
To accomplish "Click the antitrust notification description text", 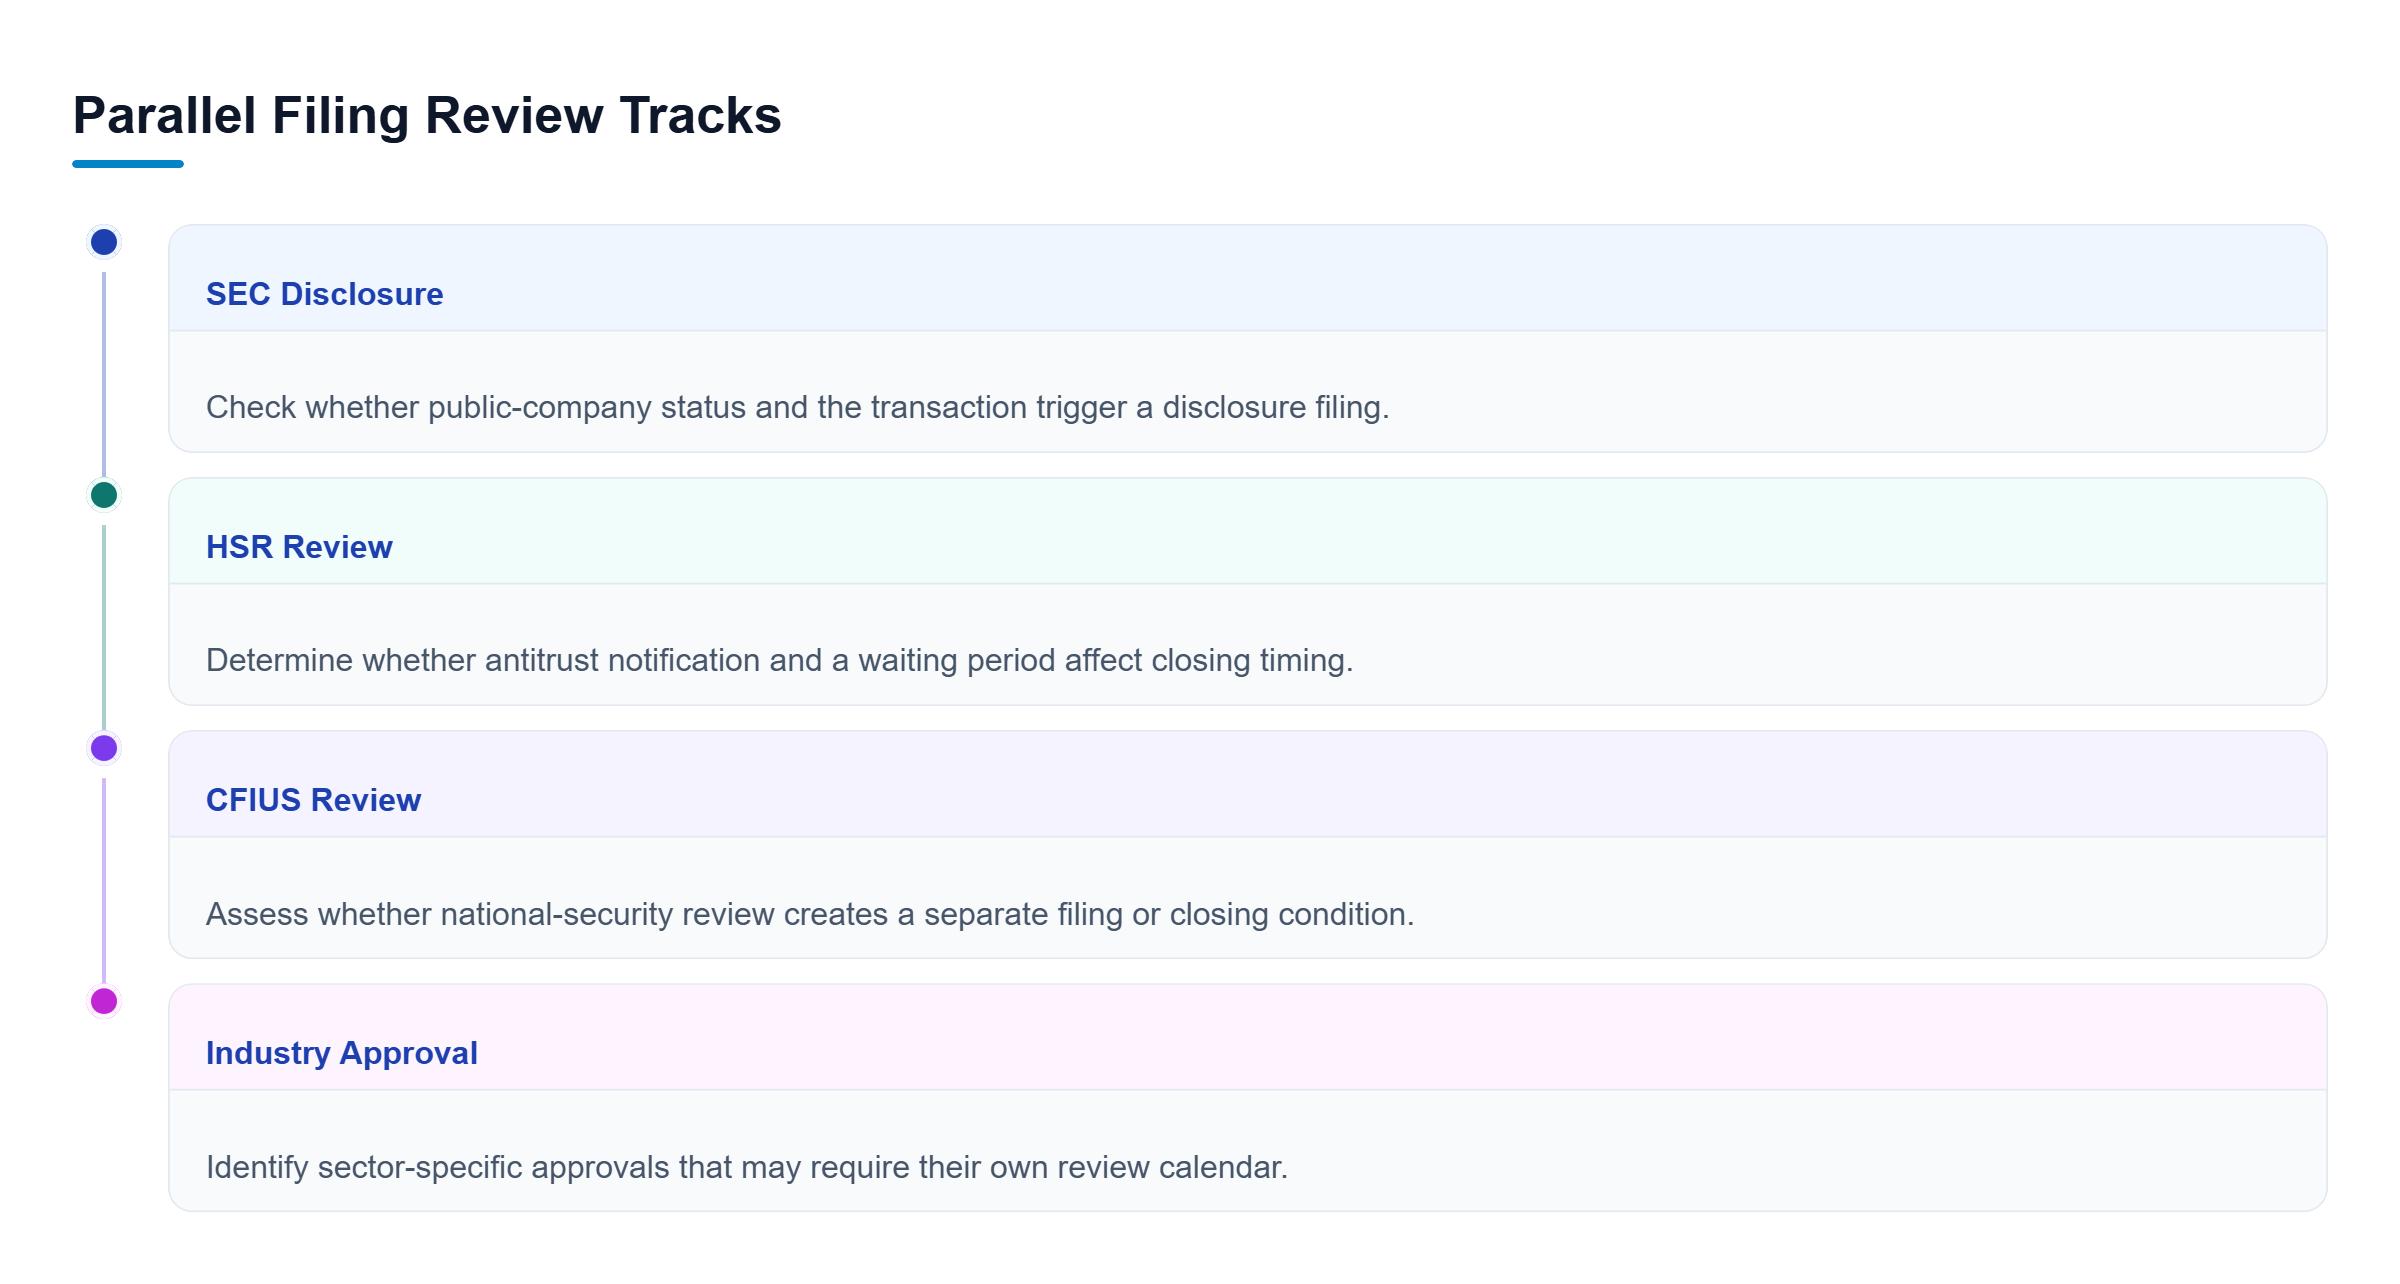I will pos(779,660).
